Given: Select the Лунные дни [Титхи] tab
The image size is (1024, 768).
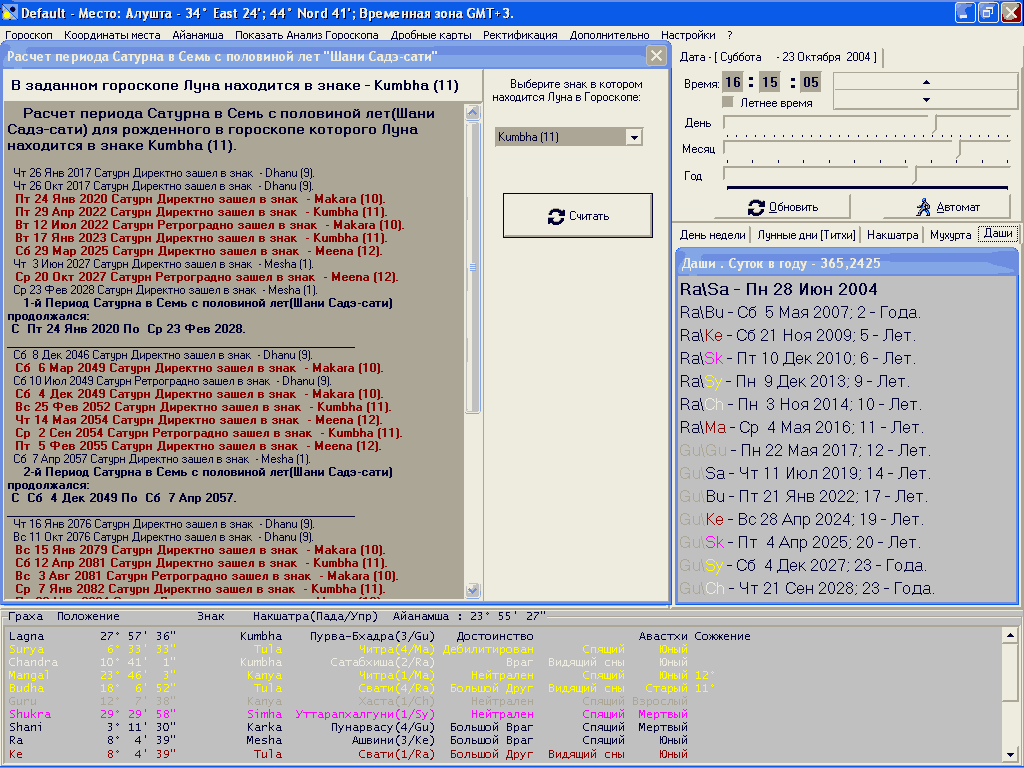Looking at the screenshot, I should pyautogui.click(x=806, y=235).
